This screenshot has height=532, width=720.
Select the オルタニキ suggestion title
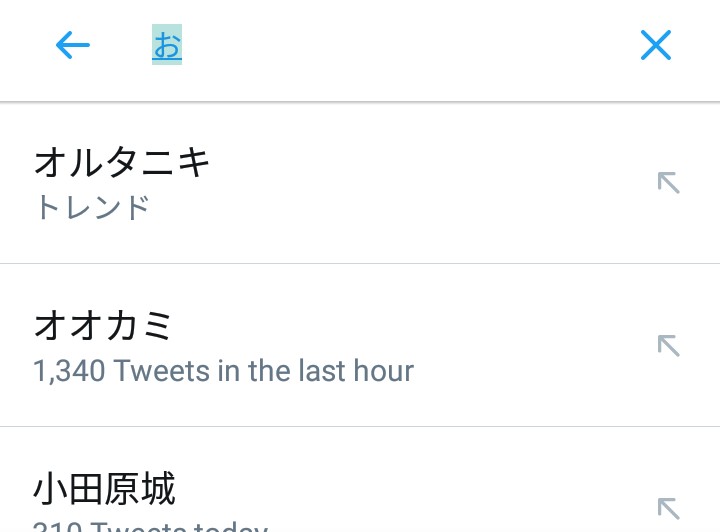[x=122, y=161]
